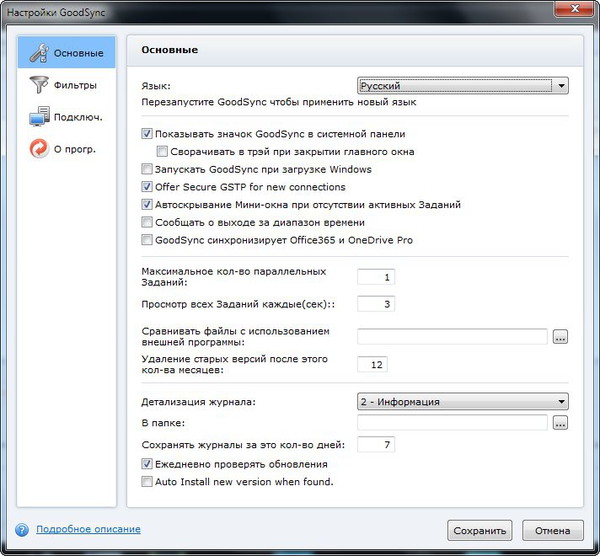
Task: Open the О прогр. section
Action: (76, 149)
